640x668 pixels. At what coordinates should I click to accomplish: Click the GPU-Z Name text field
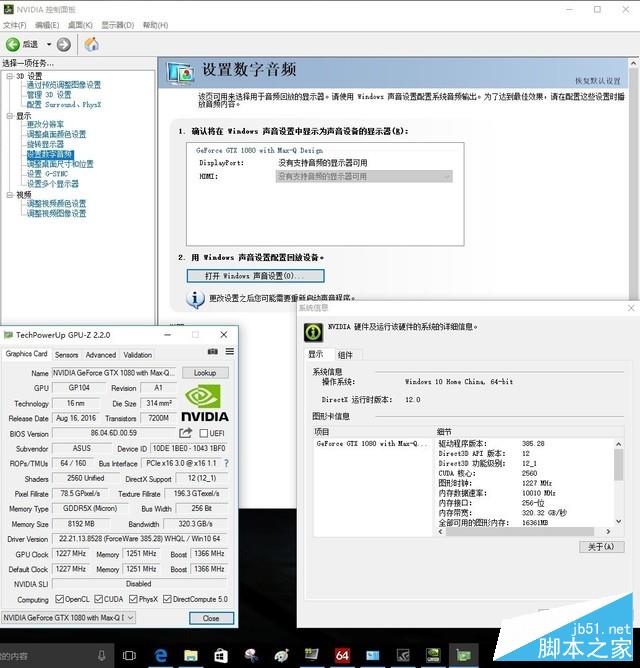click(x=114, y=373)
